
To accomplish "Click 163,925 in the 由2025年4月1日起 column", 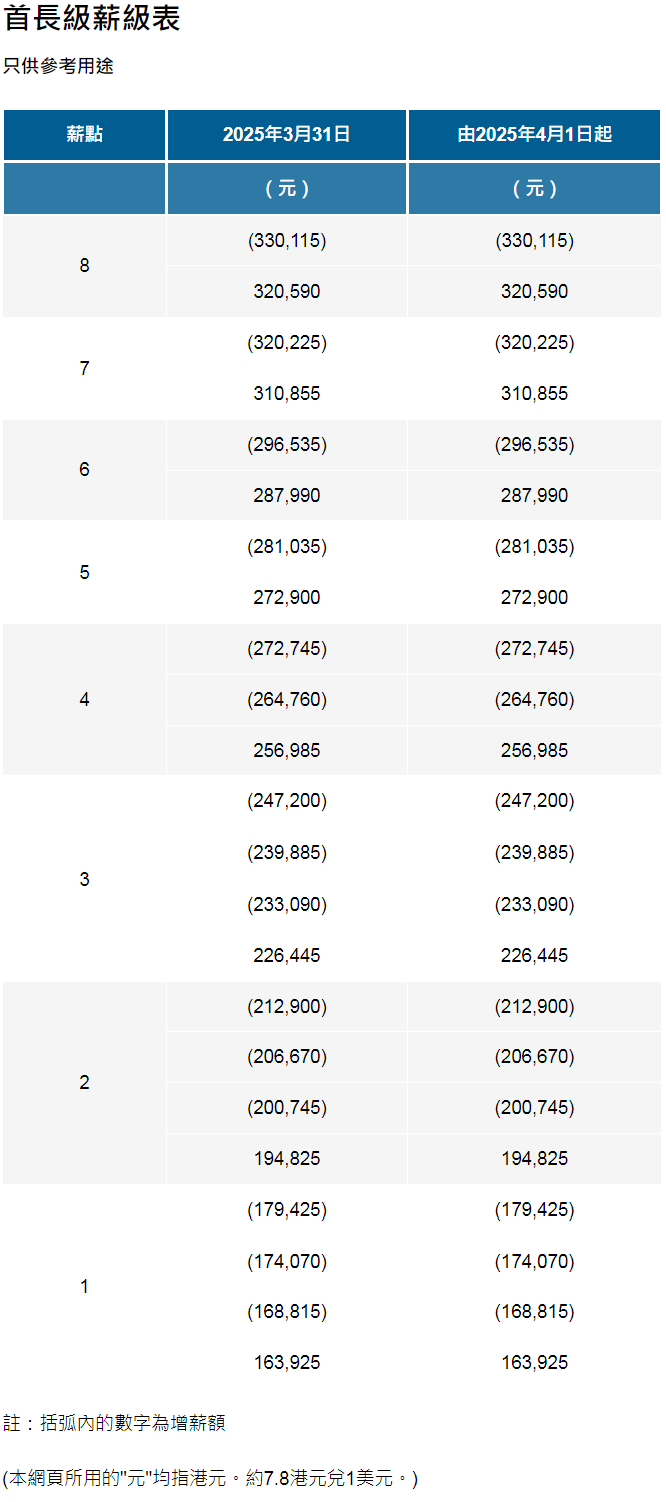I will coord(535,1363).
